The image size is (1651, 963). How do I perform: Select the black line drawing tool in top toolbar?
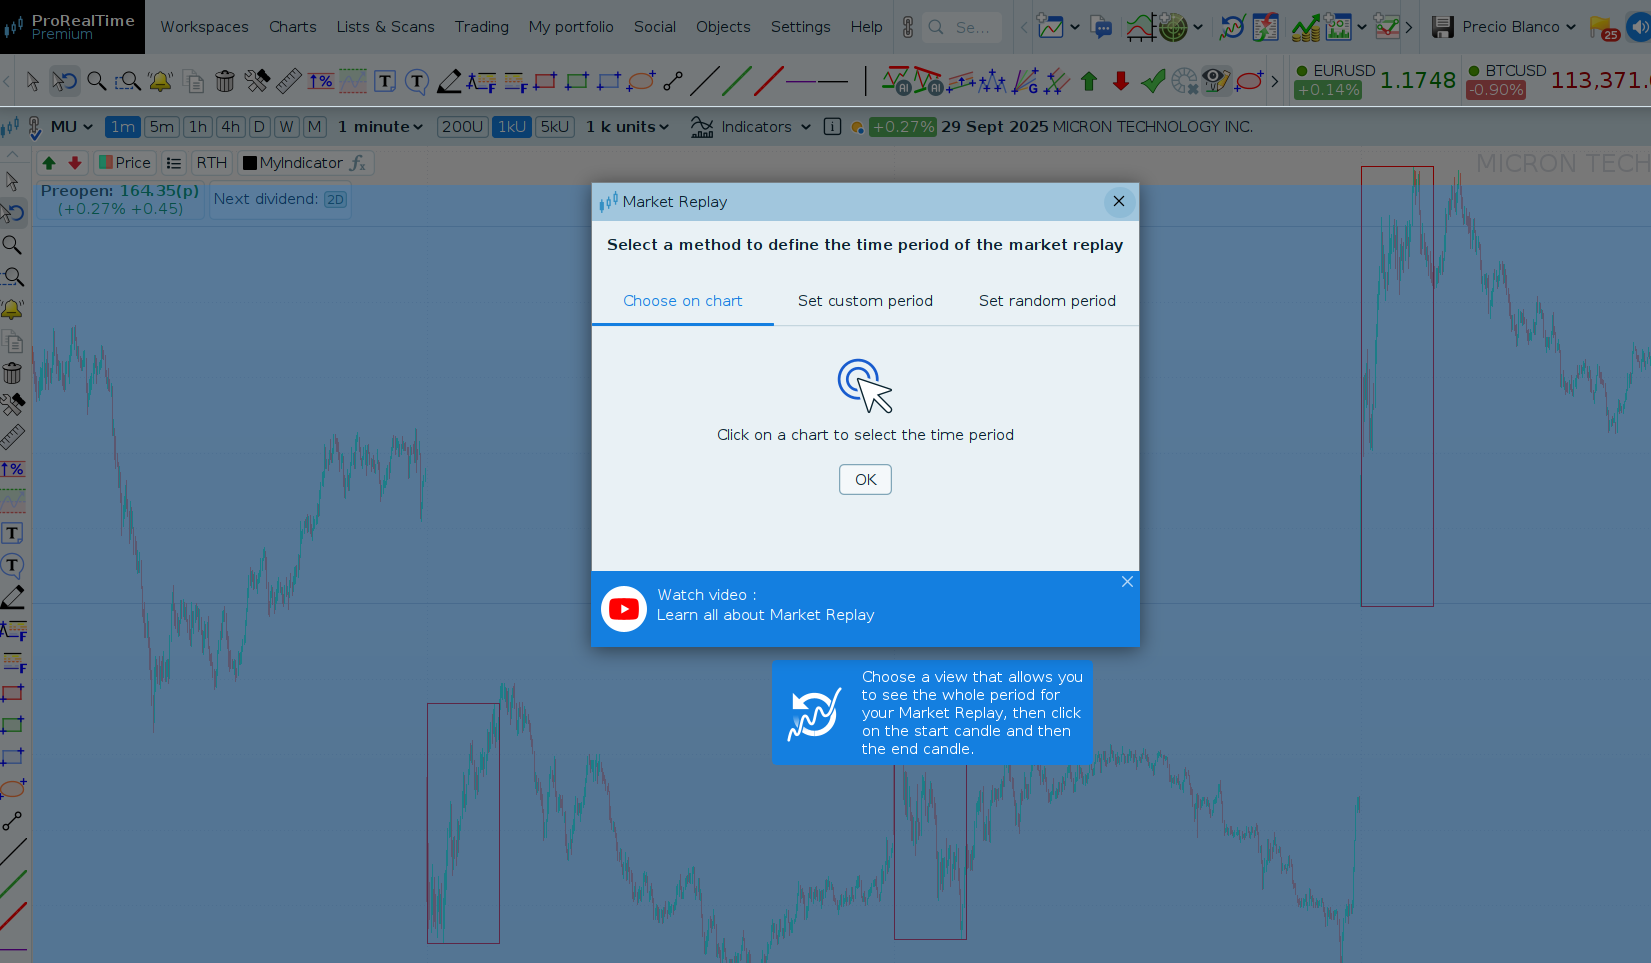(705, 81)
